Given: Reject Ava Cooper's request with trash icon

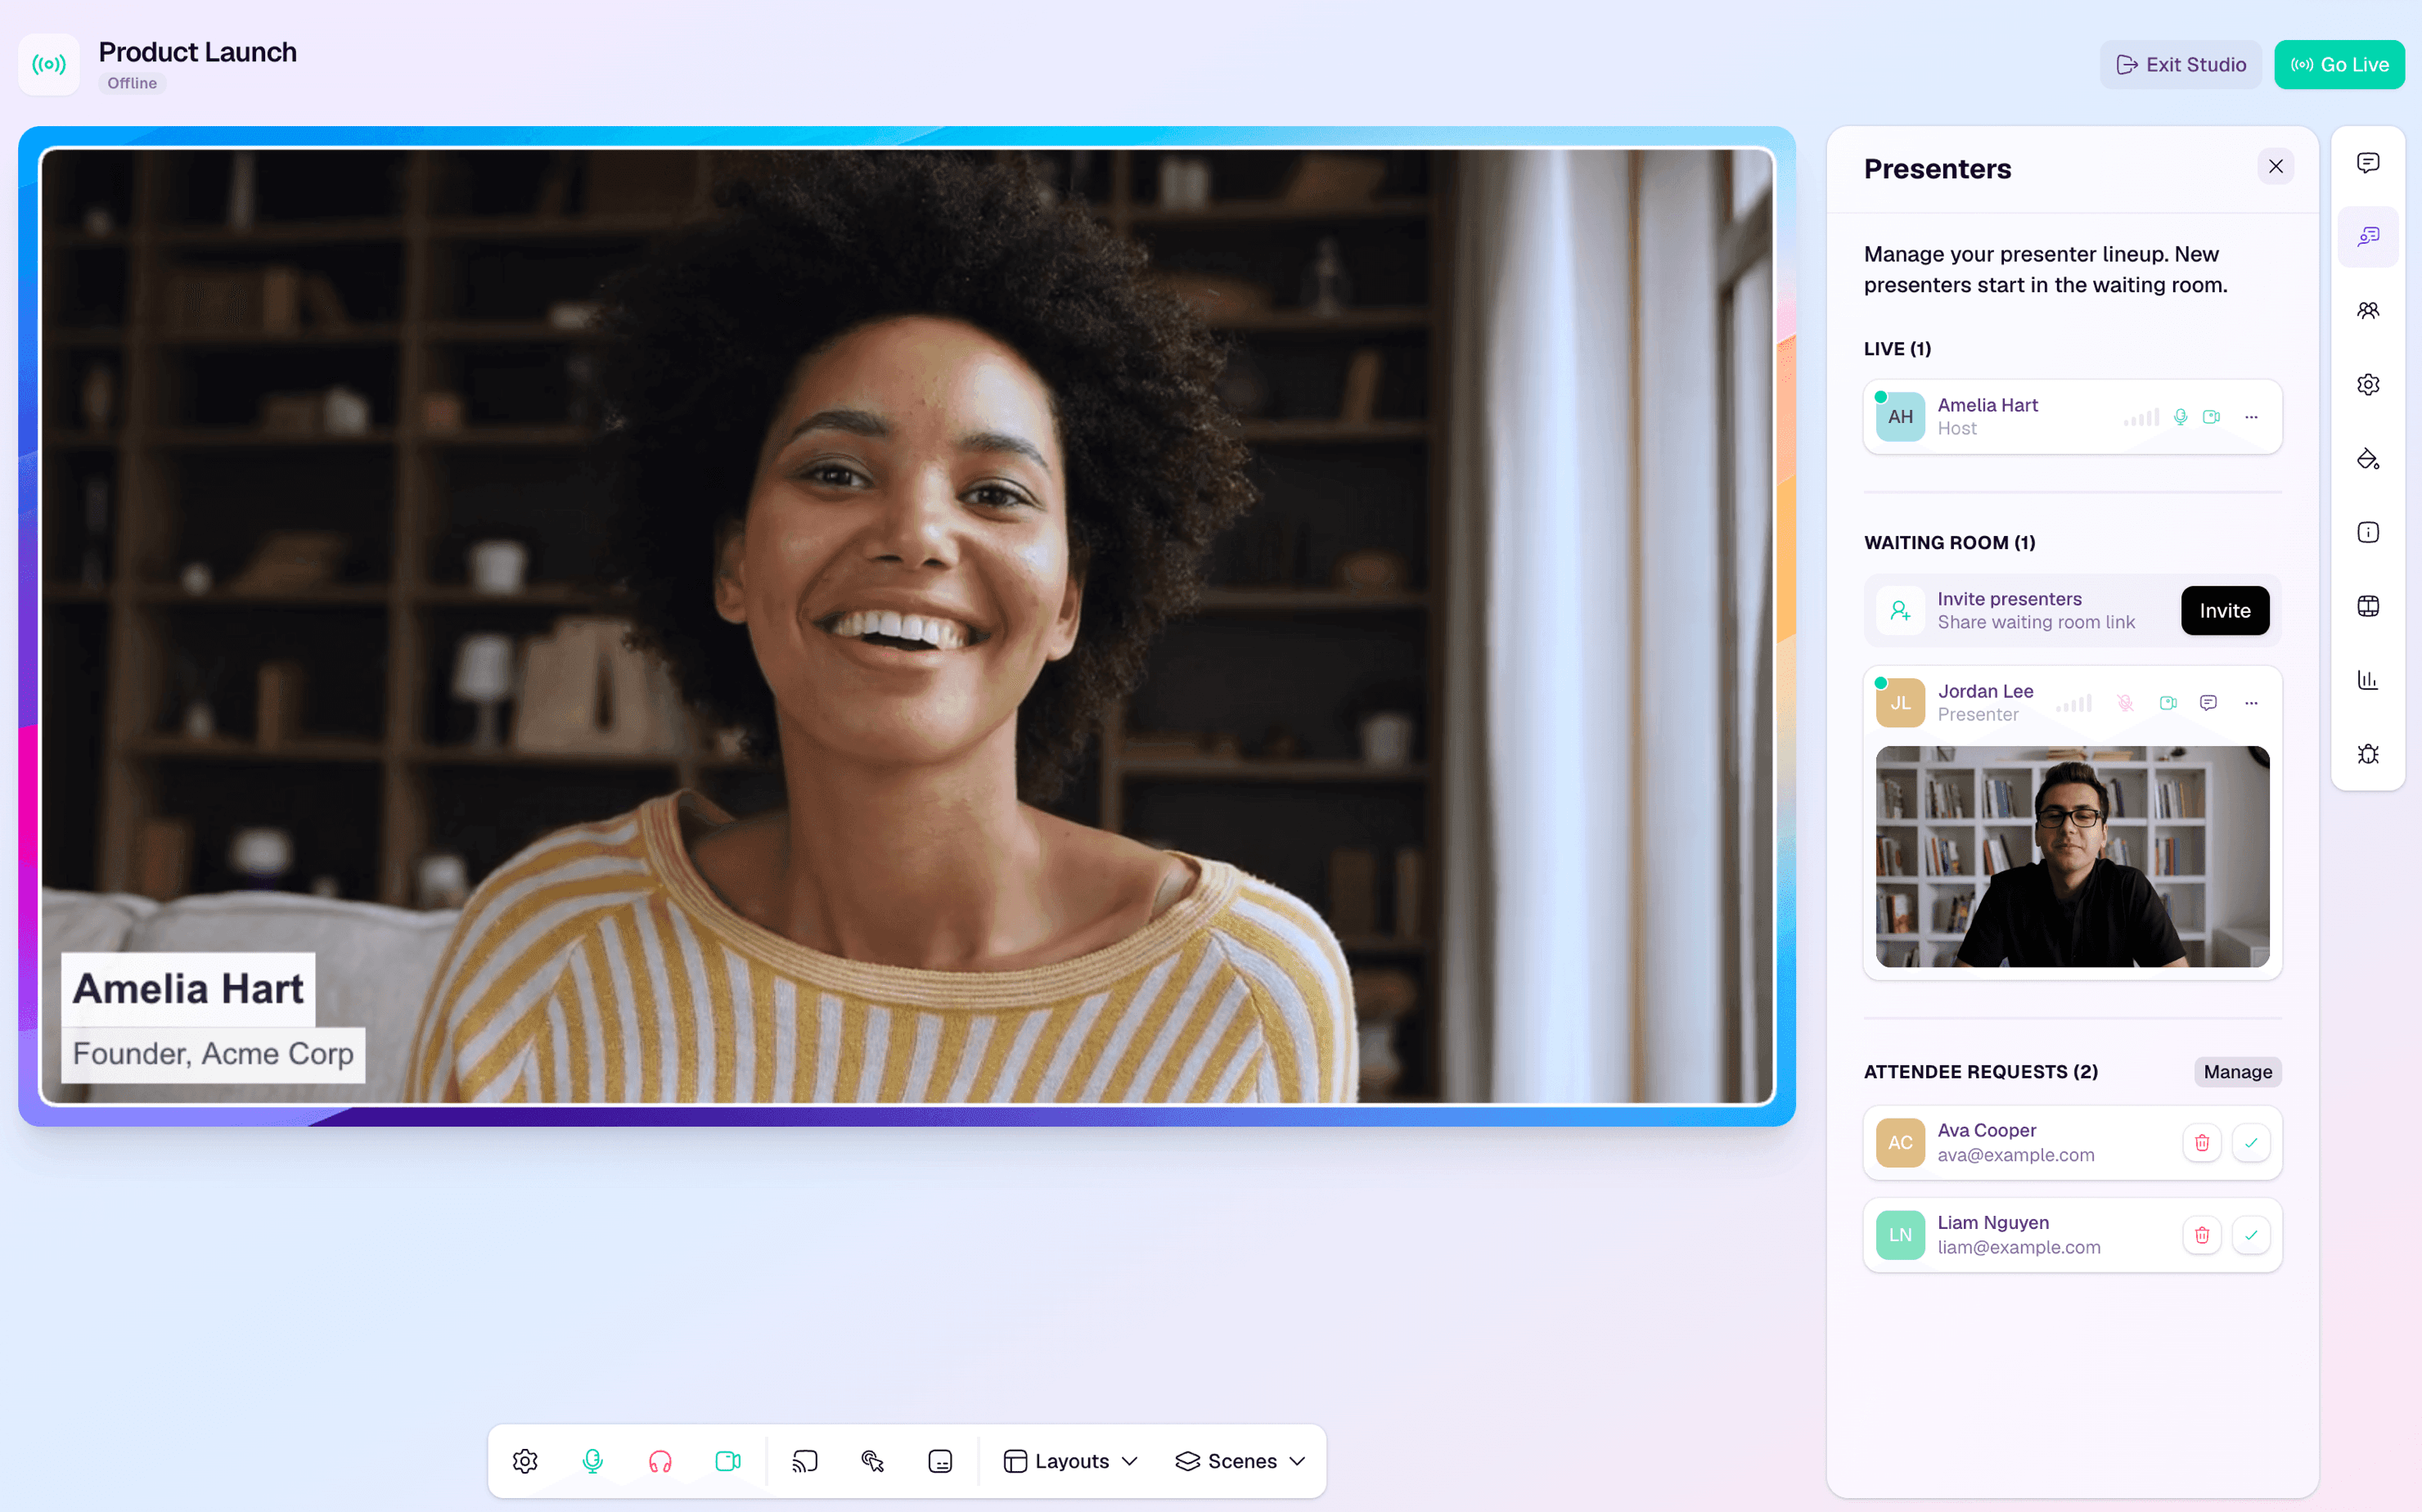Looking at the screenshot, I should (x=2201, y=1143).
